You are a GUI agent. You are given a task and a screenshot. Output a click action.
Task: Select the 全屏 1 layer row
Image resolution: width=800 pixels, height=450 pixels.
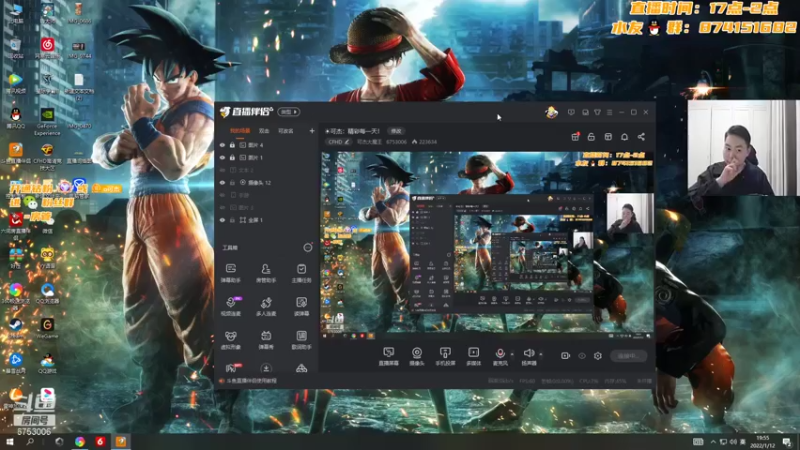(267, 220)
